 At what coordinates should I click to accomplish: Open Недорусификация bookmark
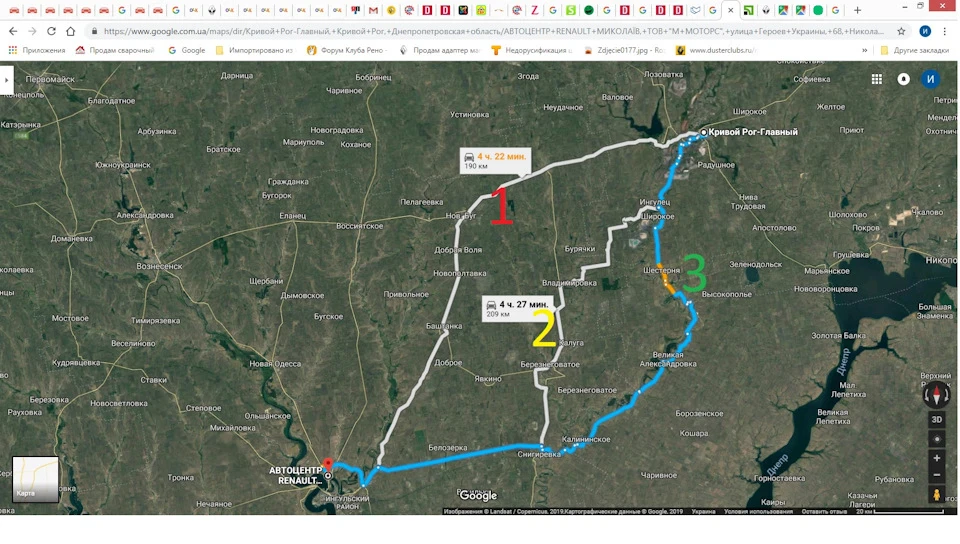click(532, 50)
